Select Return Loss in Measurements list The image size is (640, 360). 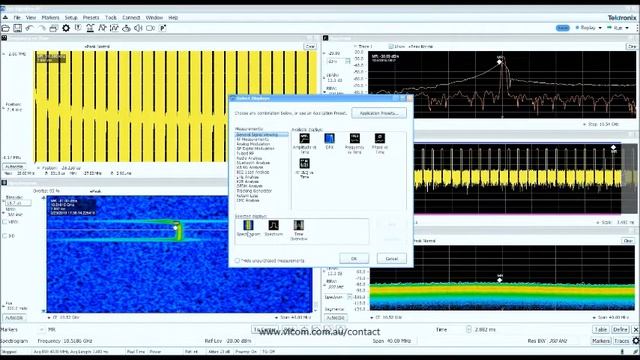click(x=247, y=196)
